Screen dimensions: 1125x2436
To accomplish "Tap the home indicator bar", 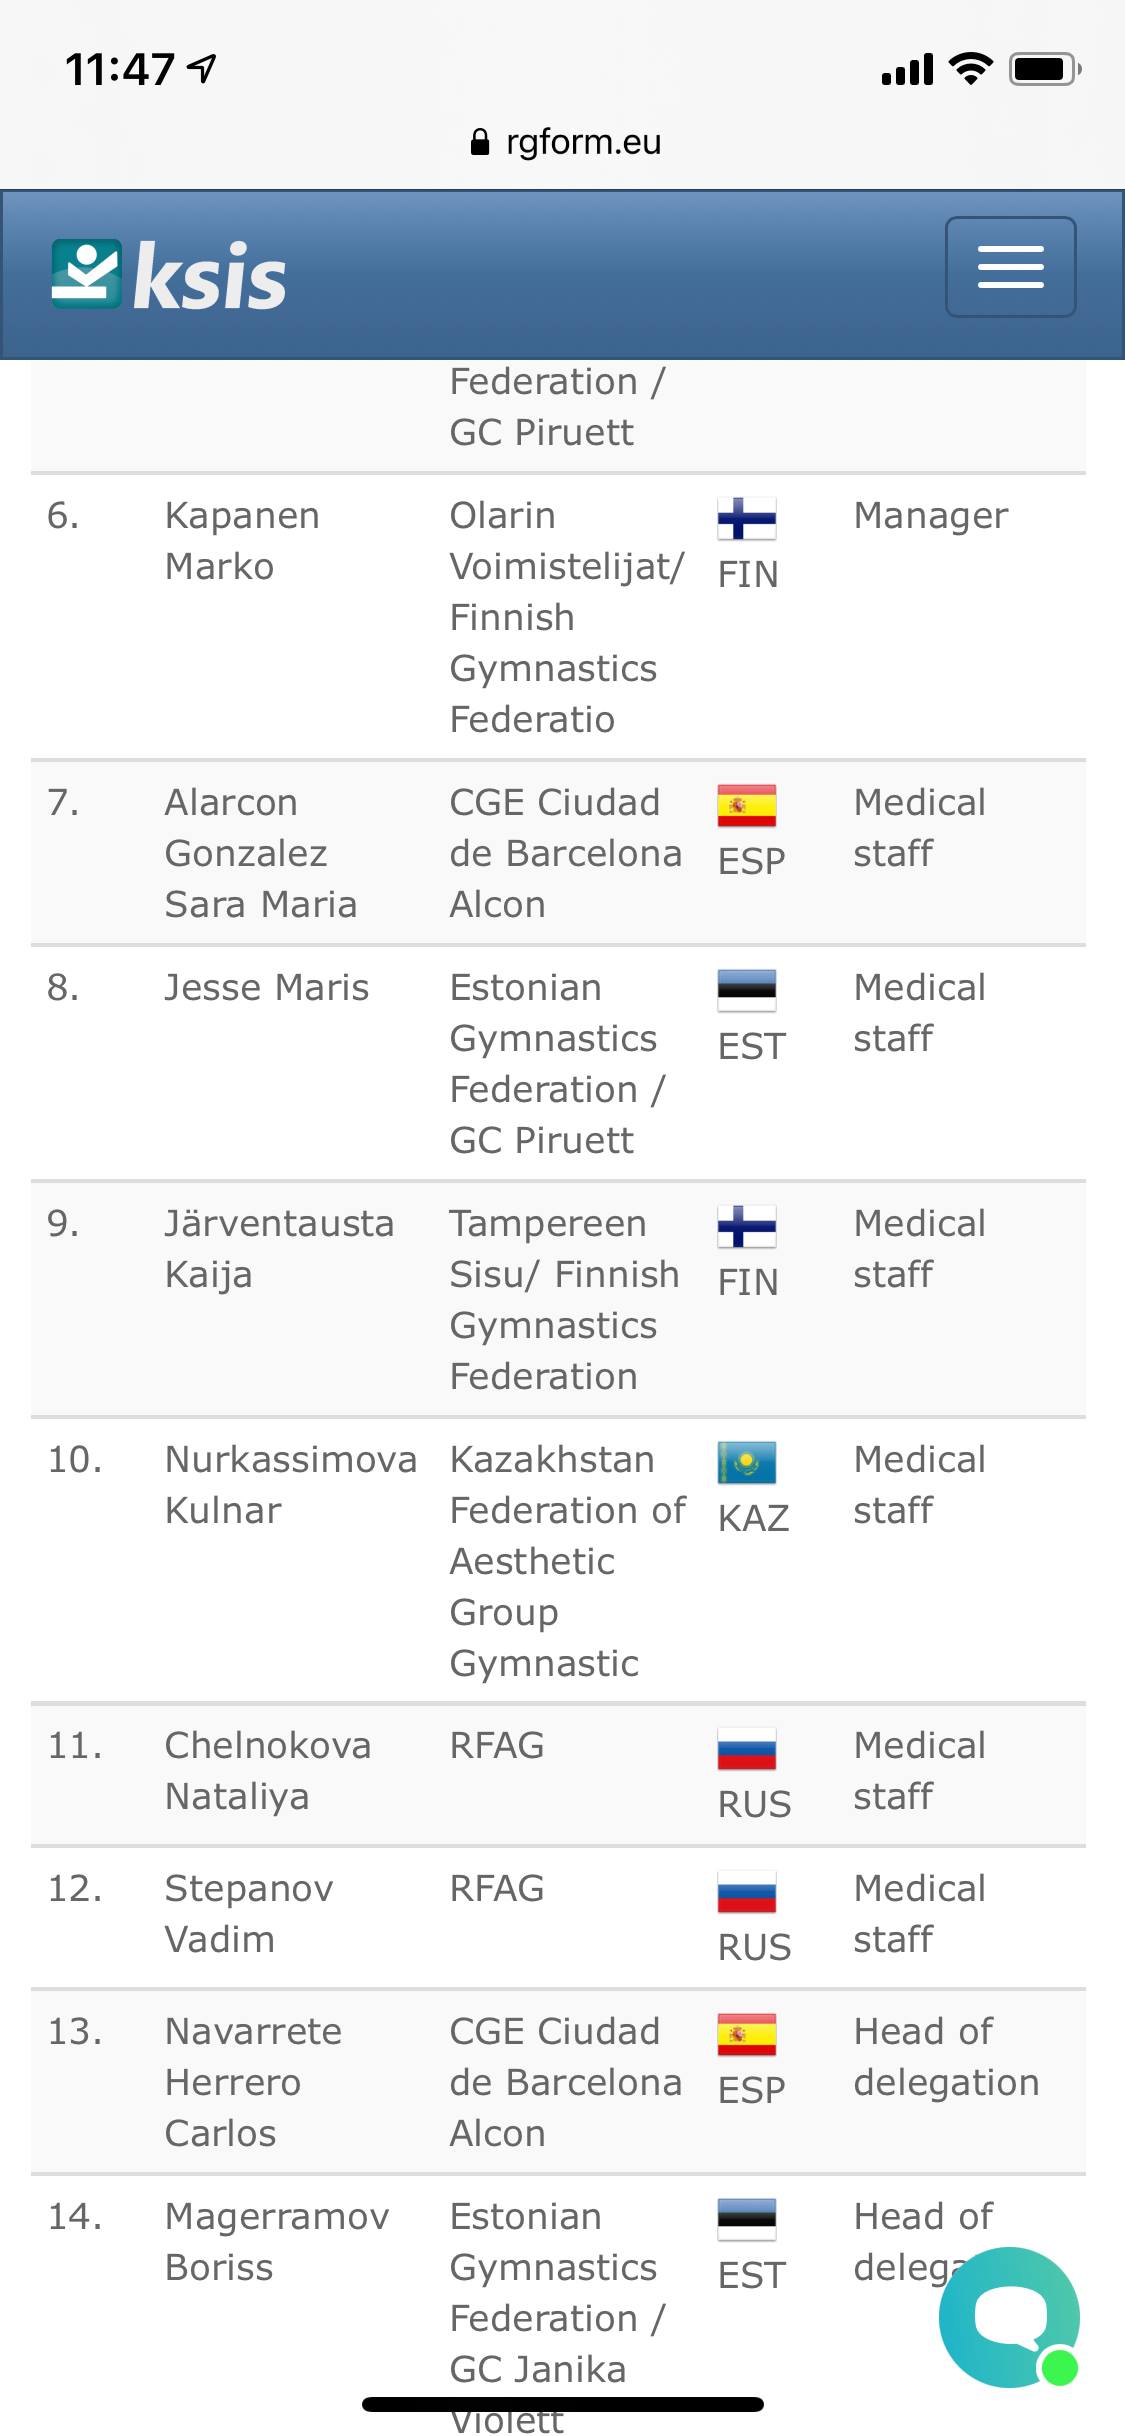I will (563, 2404).
